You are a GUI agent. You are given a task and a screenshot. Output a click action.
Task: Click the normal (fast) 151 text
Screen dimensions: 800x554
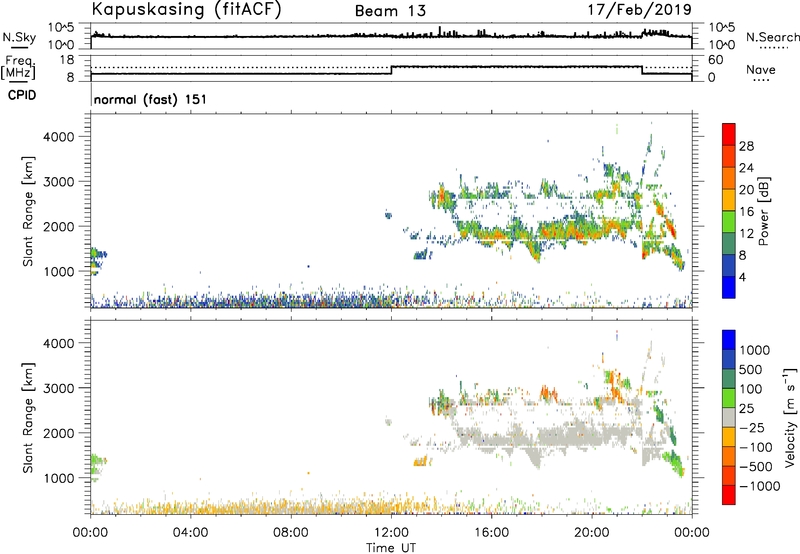click(151, 99)
